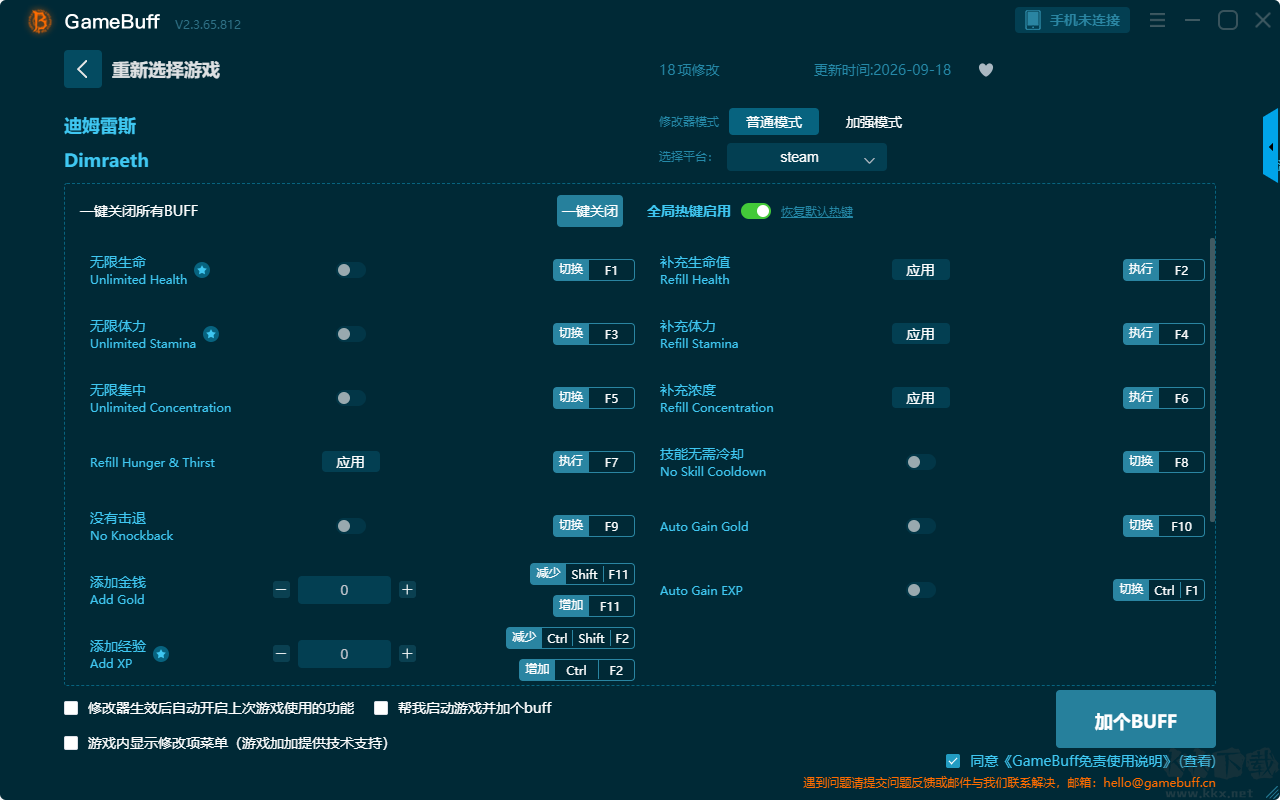
Task: Uncheck GameBuff disclaimer agreement checkbox
Action: pyautogui.click(x=953, y=761)
